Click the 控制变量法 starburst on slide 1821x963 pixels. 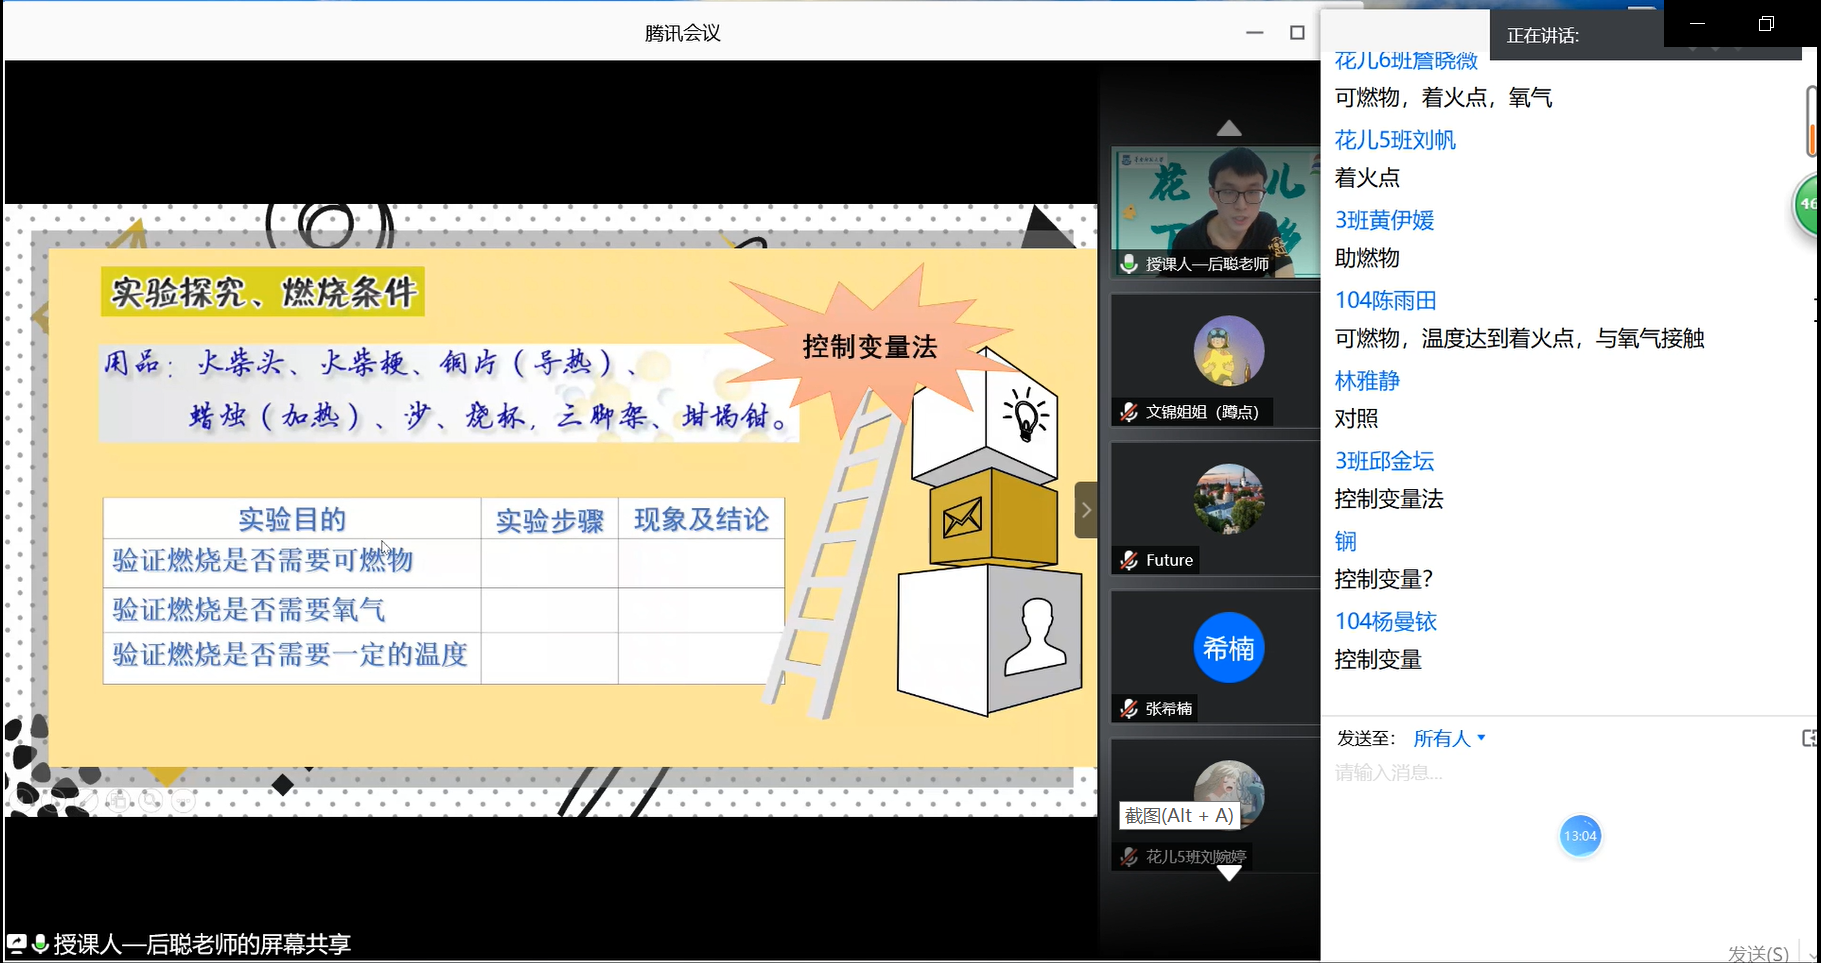(869, 347)
